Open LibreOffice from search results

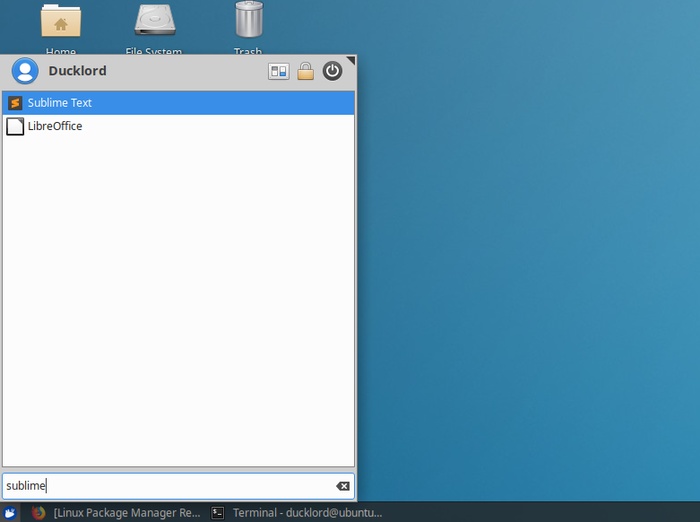point(179,126)
